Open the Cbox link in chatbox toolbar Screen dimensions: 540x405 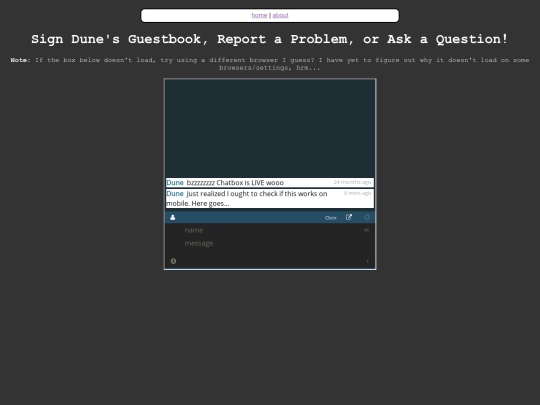click(x=331, y=218)
